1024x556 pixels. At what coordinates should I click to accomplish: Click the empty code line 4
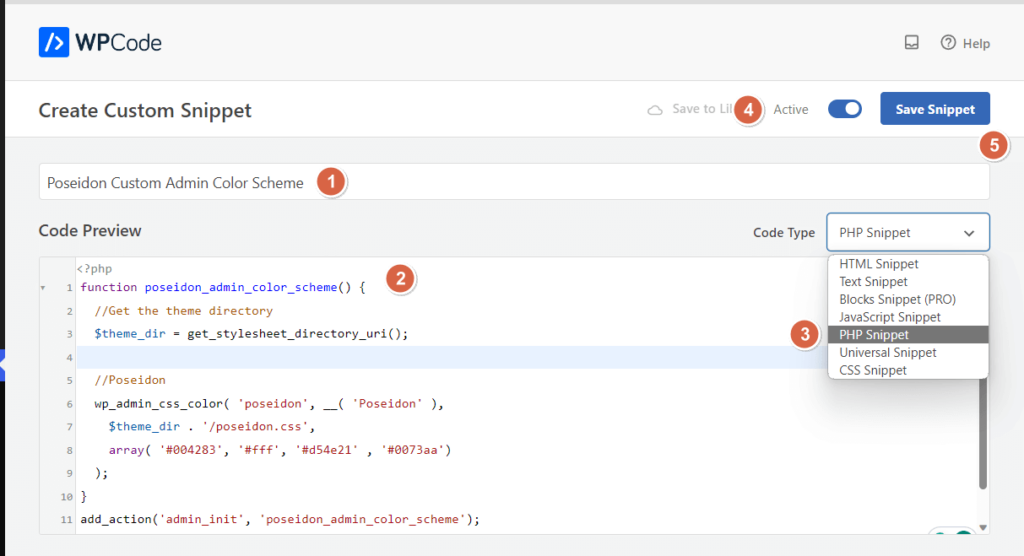(451, 357)
